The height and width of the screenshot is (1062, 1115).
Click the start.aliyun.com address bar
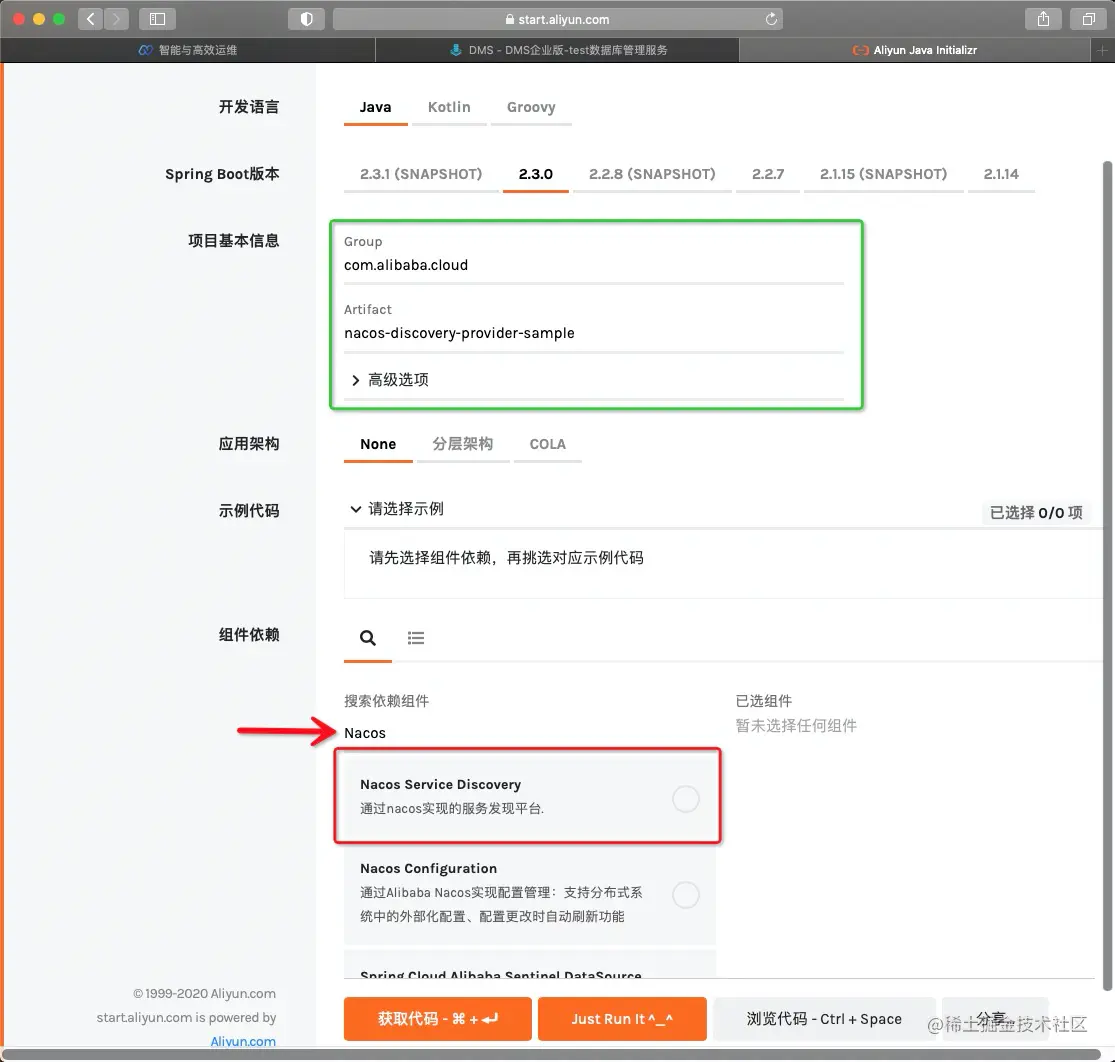(558, 19)
